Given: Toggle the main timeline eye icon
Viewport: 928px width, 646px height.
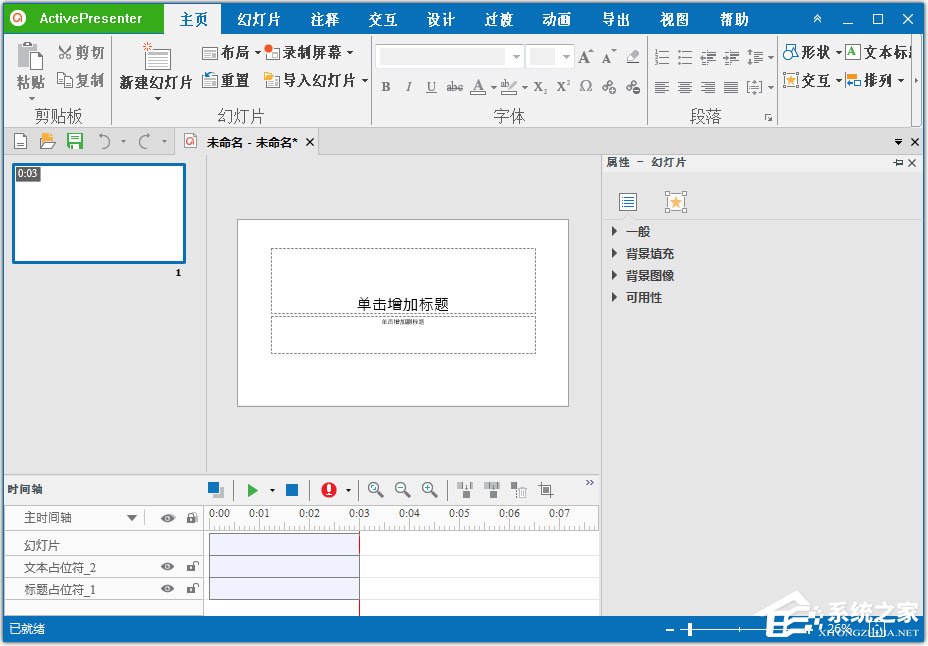Looking at the screenshot, I should point(167,518).
